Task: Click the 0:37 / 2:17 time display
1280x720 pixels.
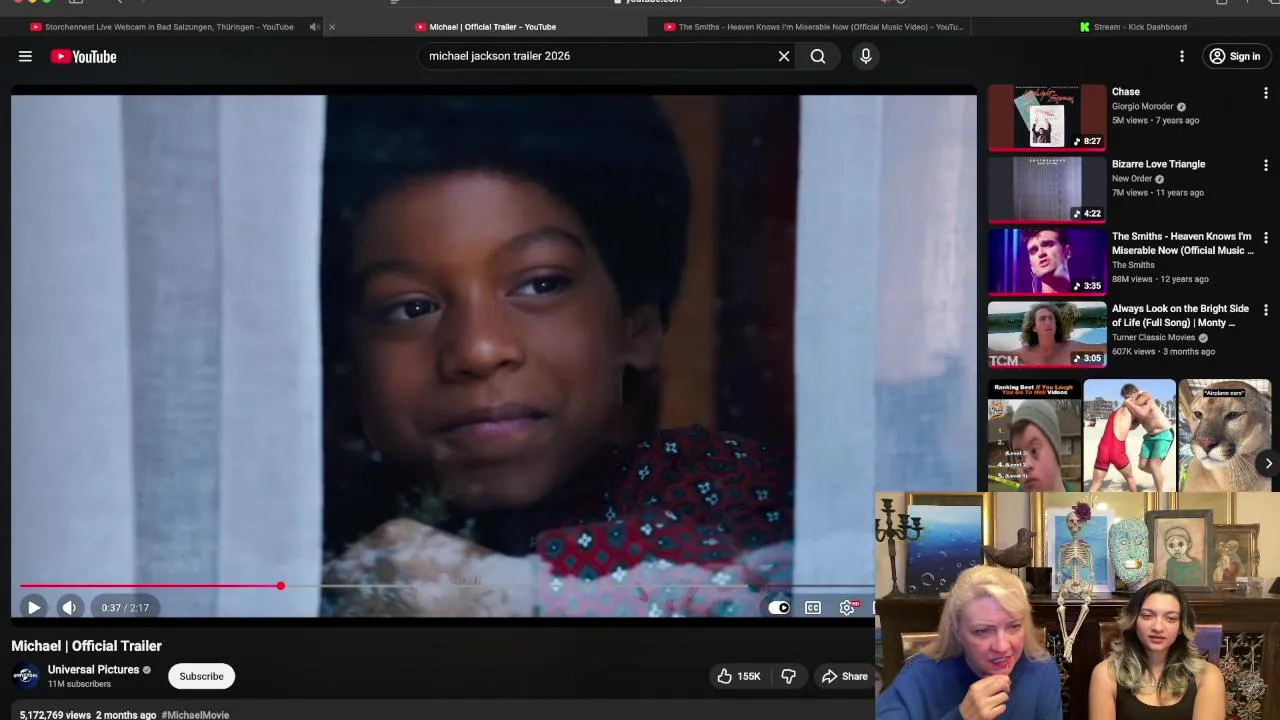Action: [125, 607]
